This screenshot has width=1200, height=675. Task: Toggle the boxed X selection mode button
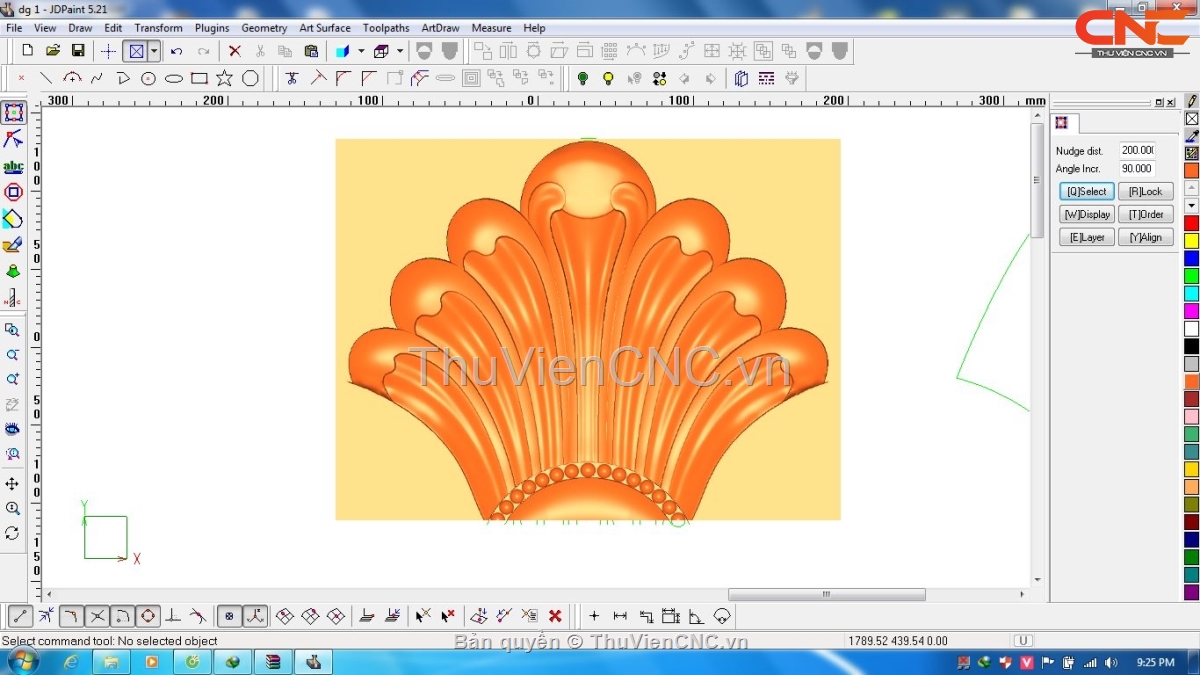(136, 51)
